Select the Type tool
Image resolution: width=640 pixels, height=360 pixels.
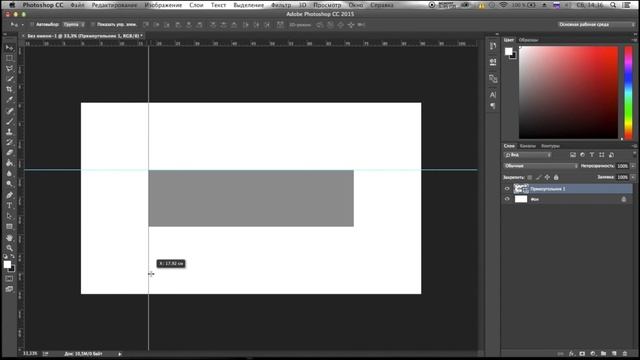[x=9, y=205]
